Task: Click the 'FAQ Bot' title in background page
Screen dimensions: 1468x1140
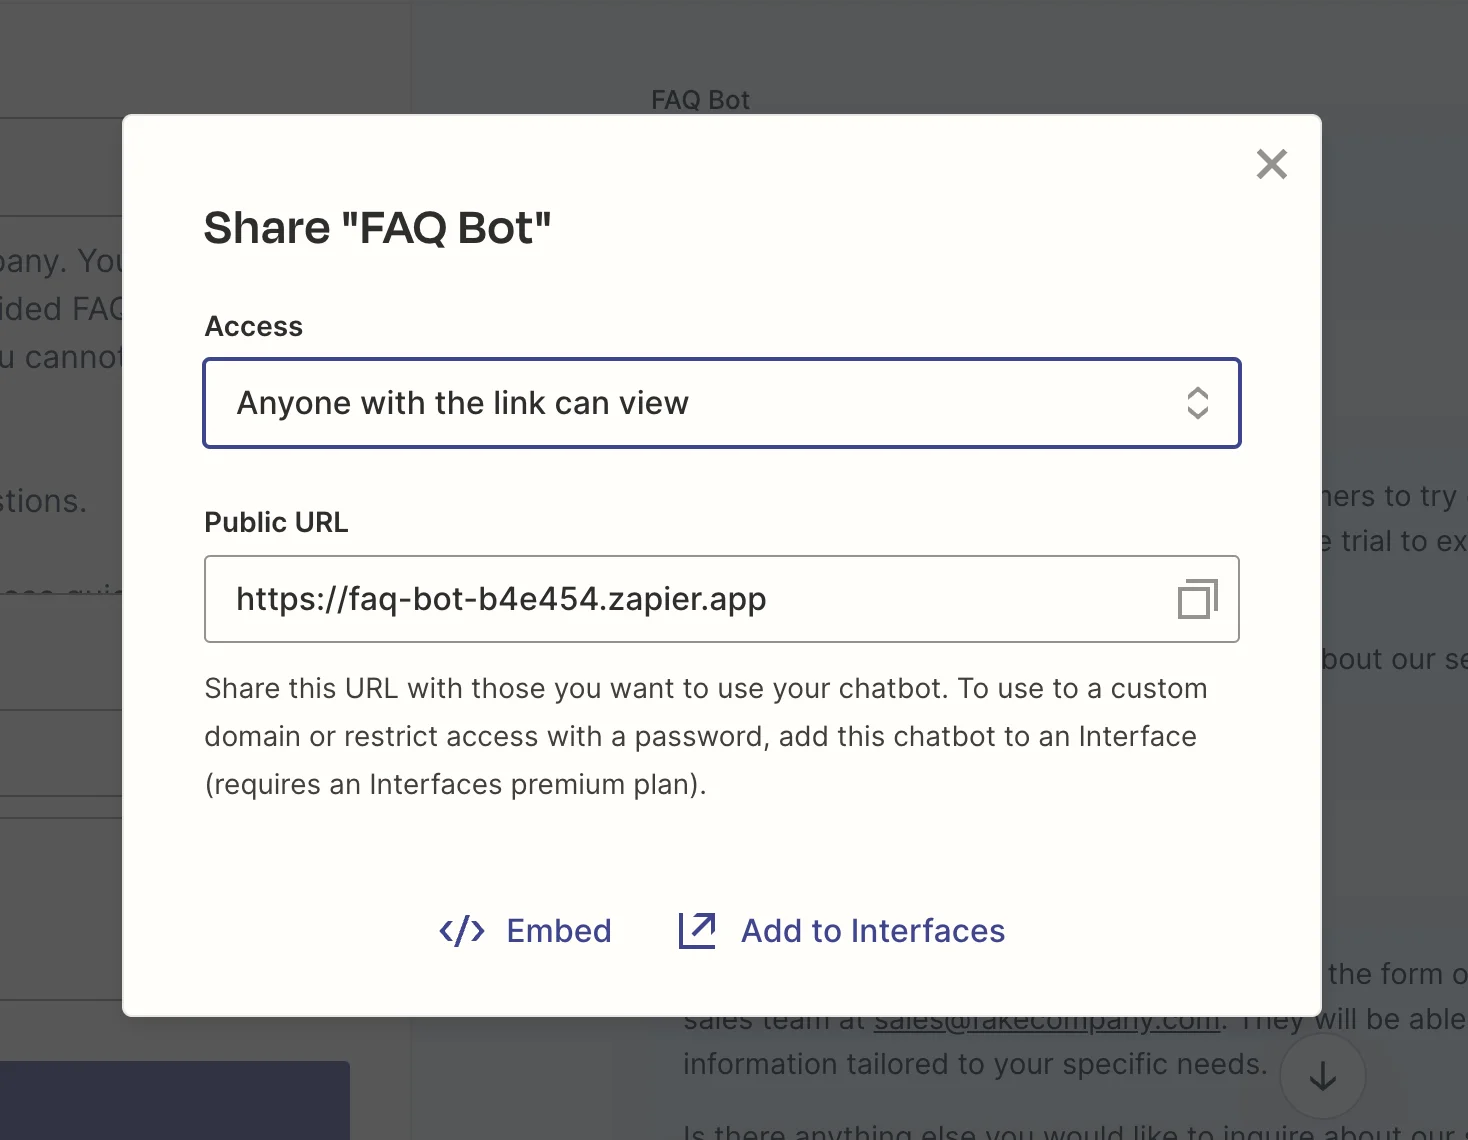Action: pyautogui.click(x=700, y=100)
